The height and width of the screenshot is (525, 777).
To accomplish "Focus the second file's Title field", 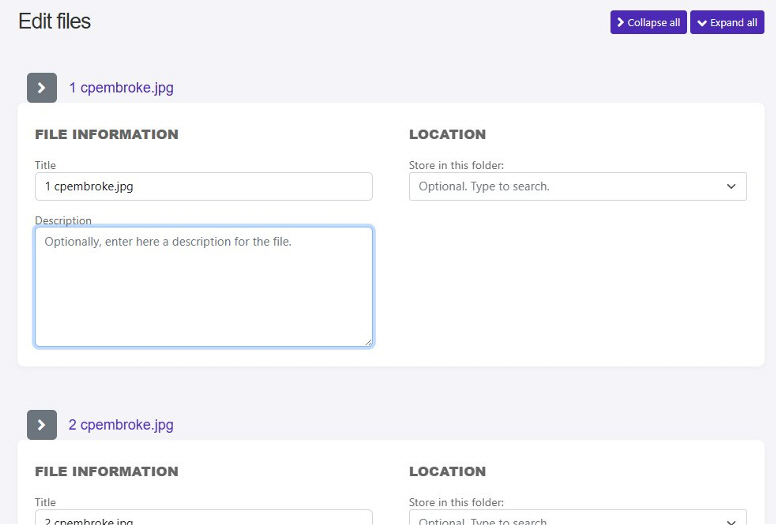I will click(203, 519).
